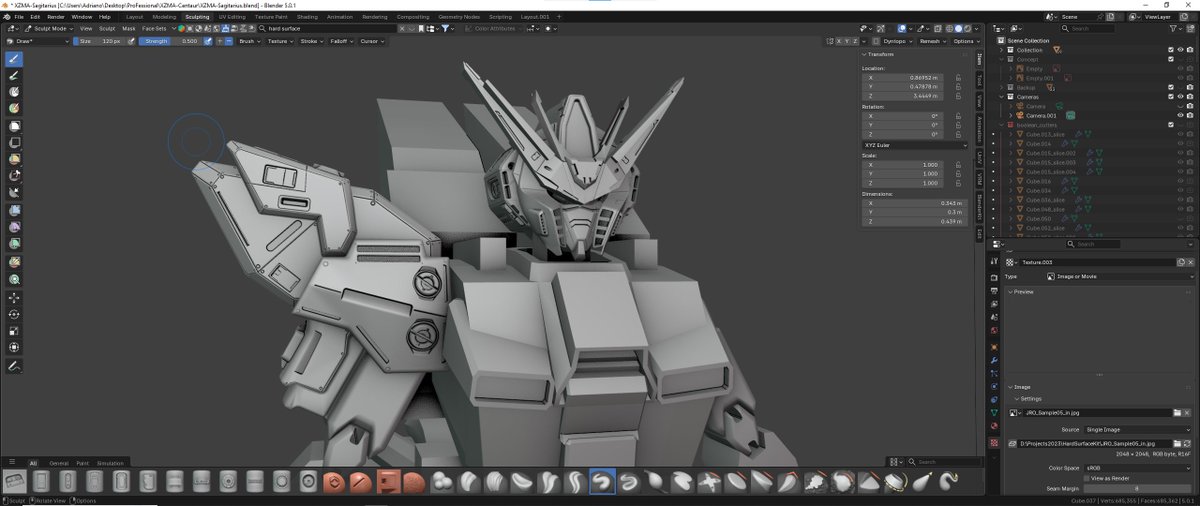Screen dimensions: 1200x506
Task: Open the Render menu
Action: tap(55, 17)
